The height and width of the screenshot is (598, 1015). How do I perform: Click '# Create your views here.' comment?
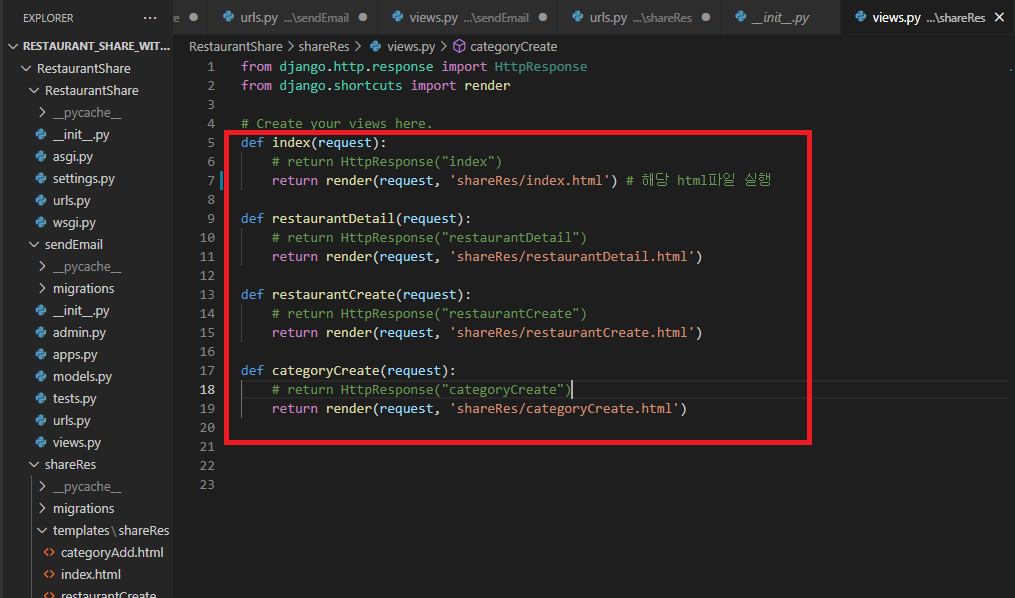(x=337, y=123)
